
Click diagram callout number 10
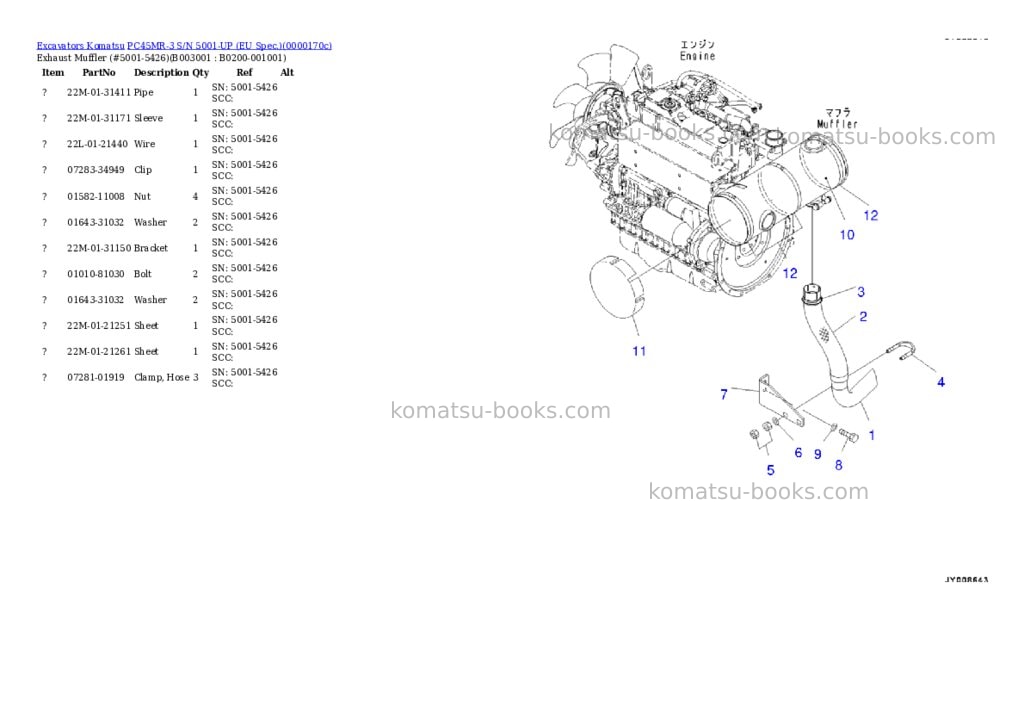pos(847,235)
